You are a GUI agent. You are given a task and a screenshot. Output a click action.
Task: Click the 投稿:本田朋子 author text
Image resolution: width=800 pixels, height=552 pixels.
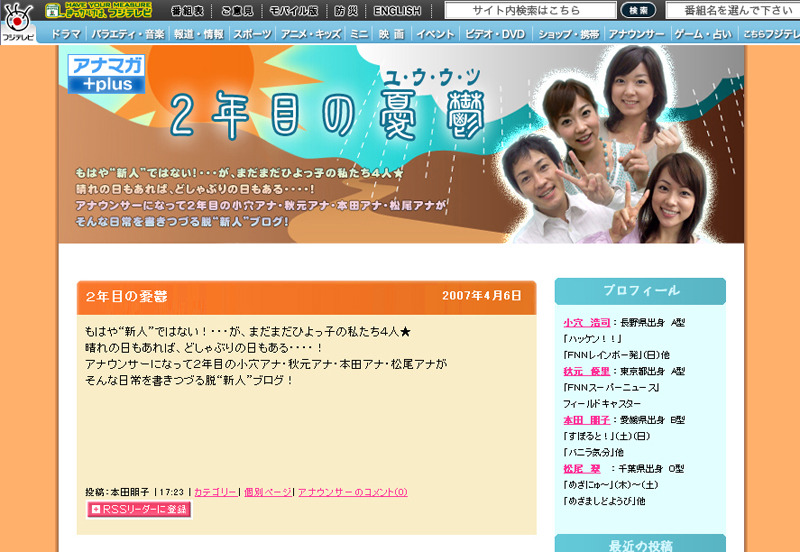(x=117, y=492)
